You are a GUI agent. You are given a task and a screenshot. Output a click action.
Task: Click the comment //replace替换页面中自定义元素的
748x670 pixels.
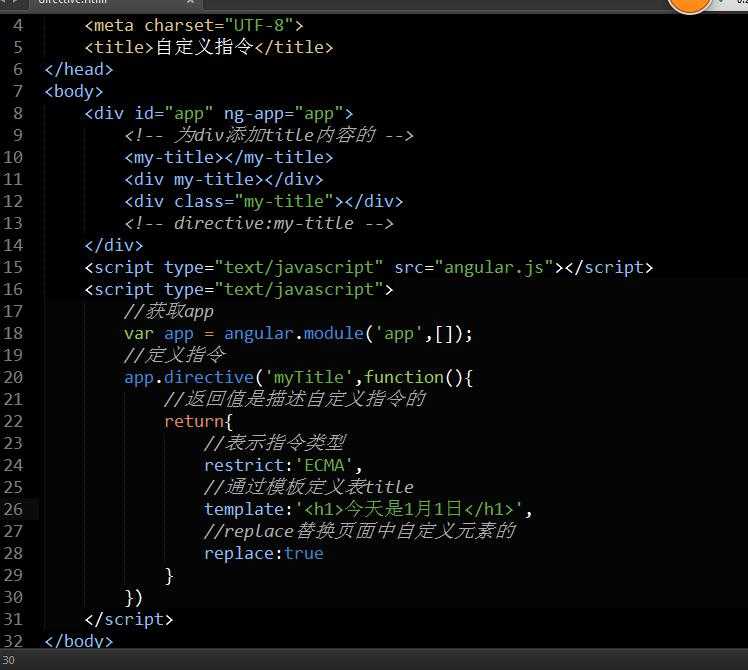pyautogui.click(x=359, y=531)
